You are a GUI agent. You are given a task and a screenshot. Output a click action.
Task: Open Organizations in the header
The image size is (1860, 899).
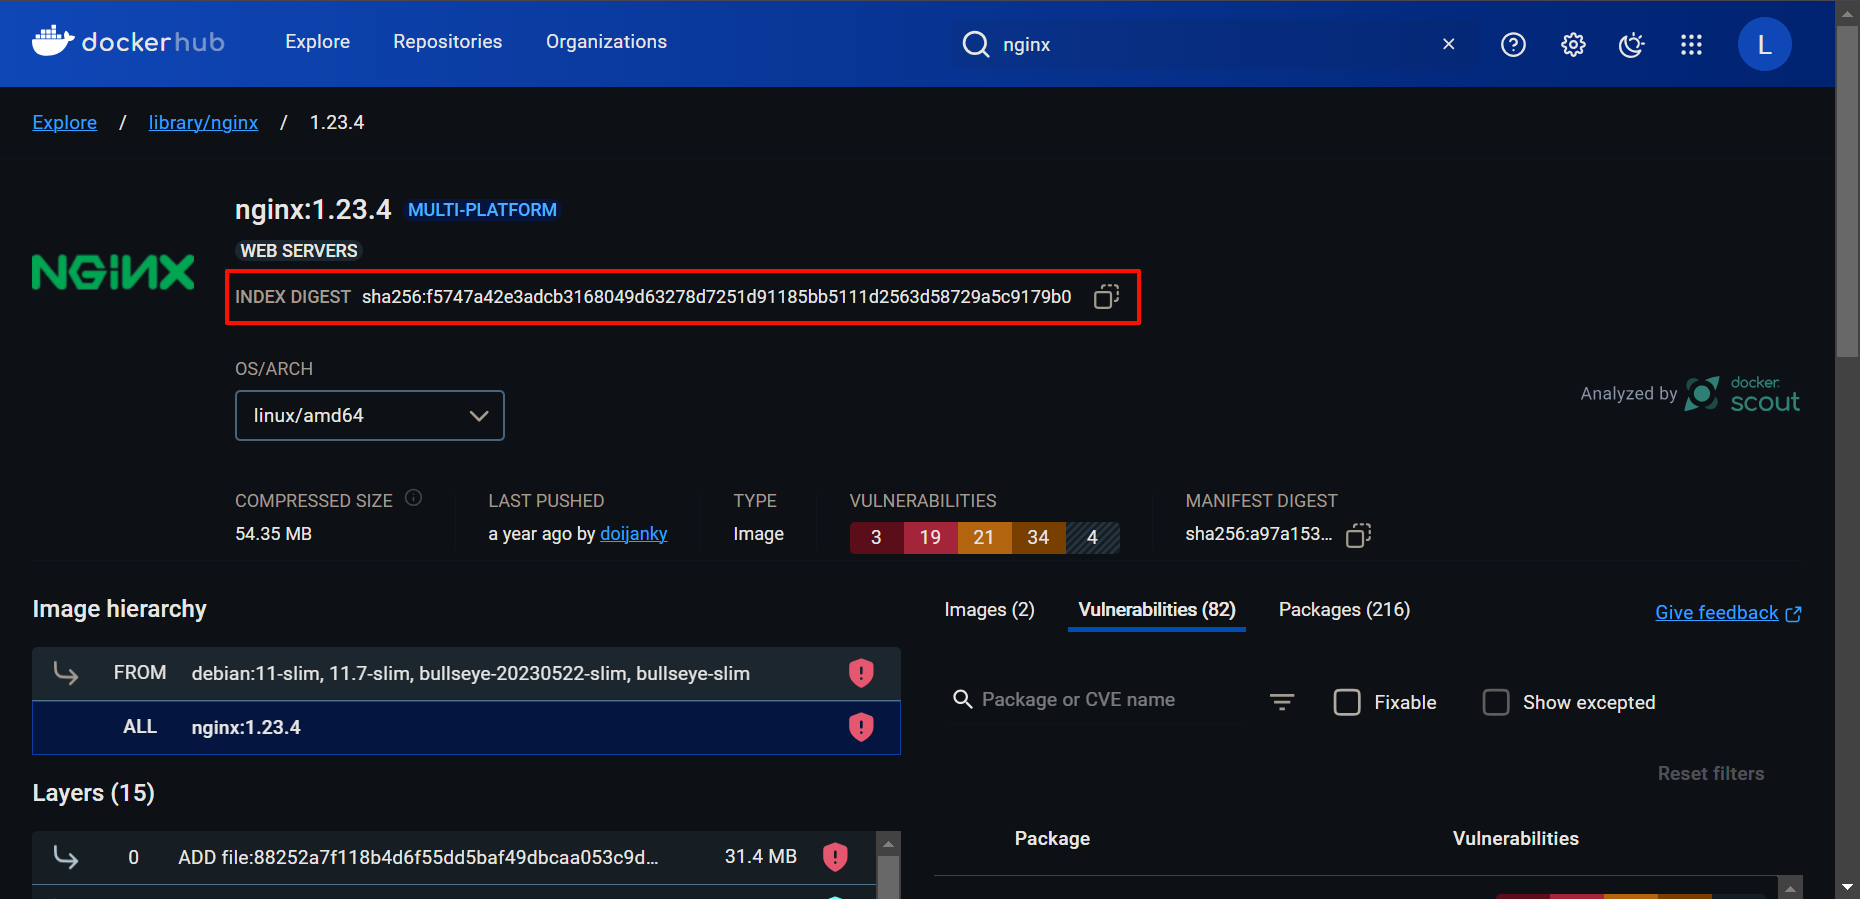[x=606, y=42]
